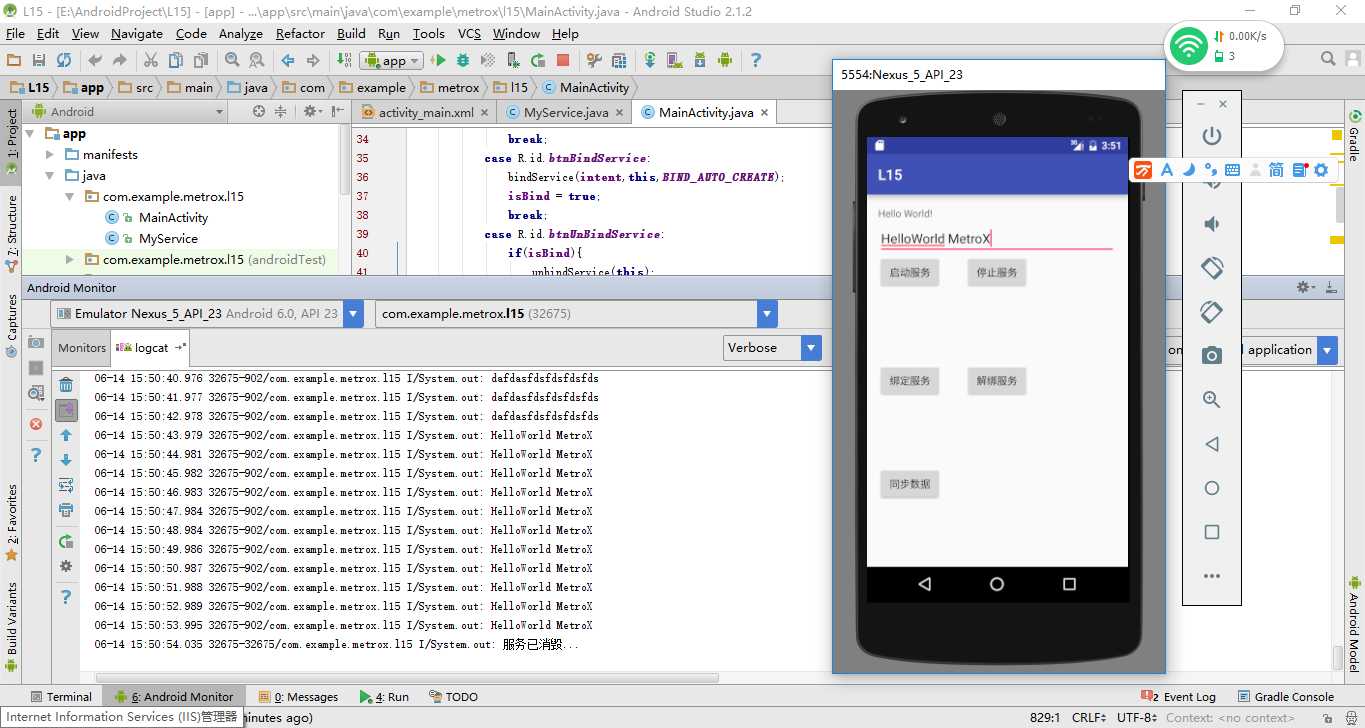This screenshot has width=1365, height=728.
Task: Click the red Stop icon
Action: click(563, 60)
